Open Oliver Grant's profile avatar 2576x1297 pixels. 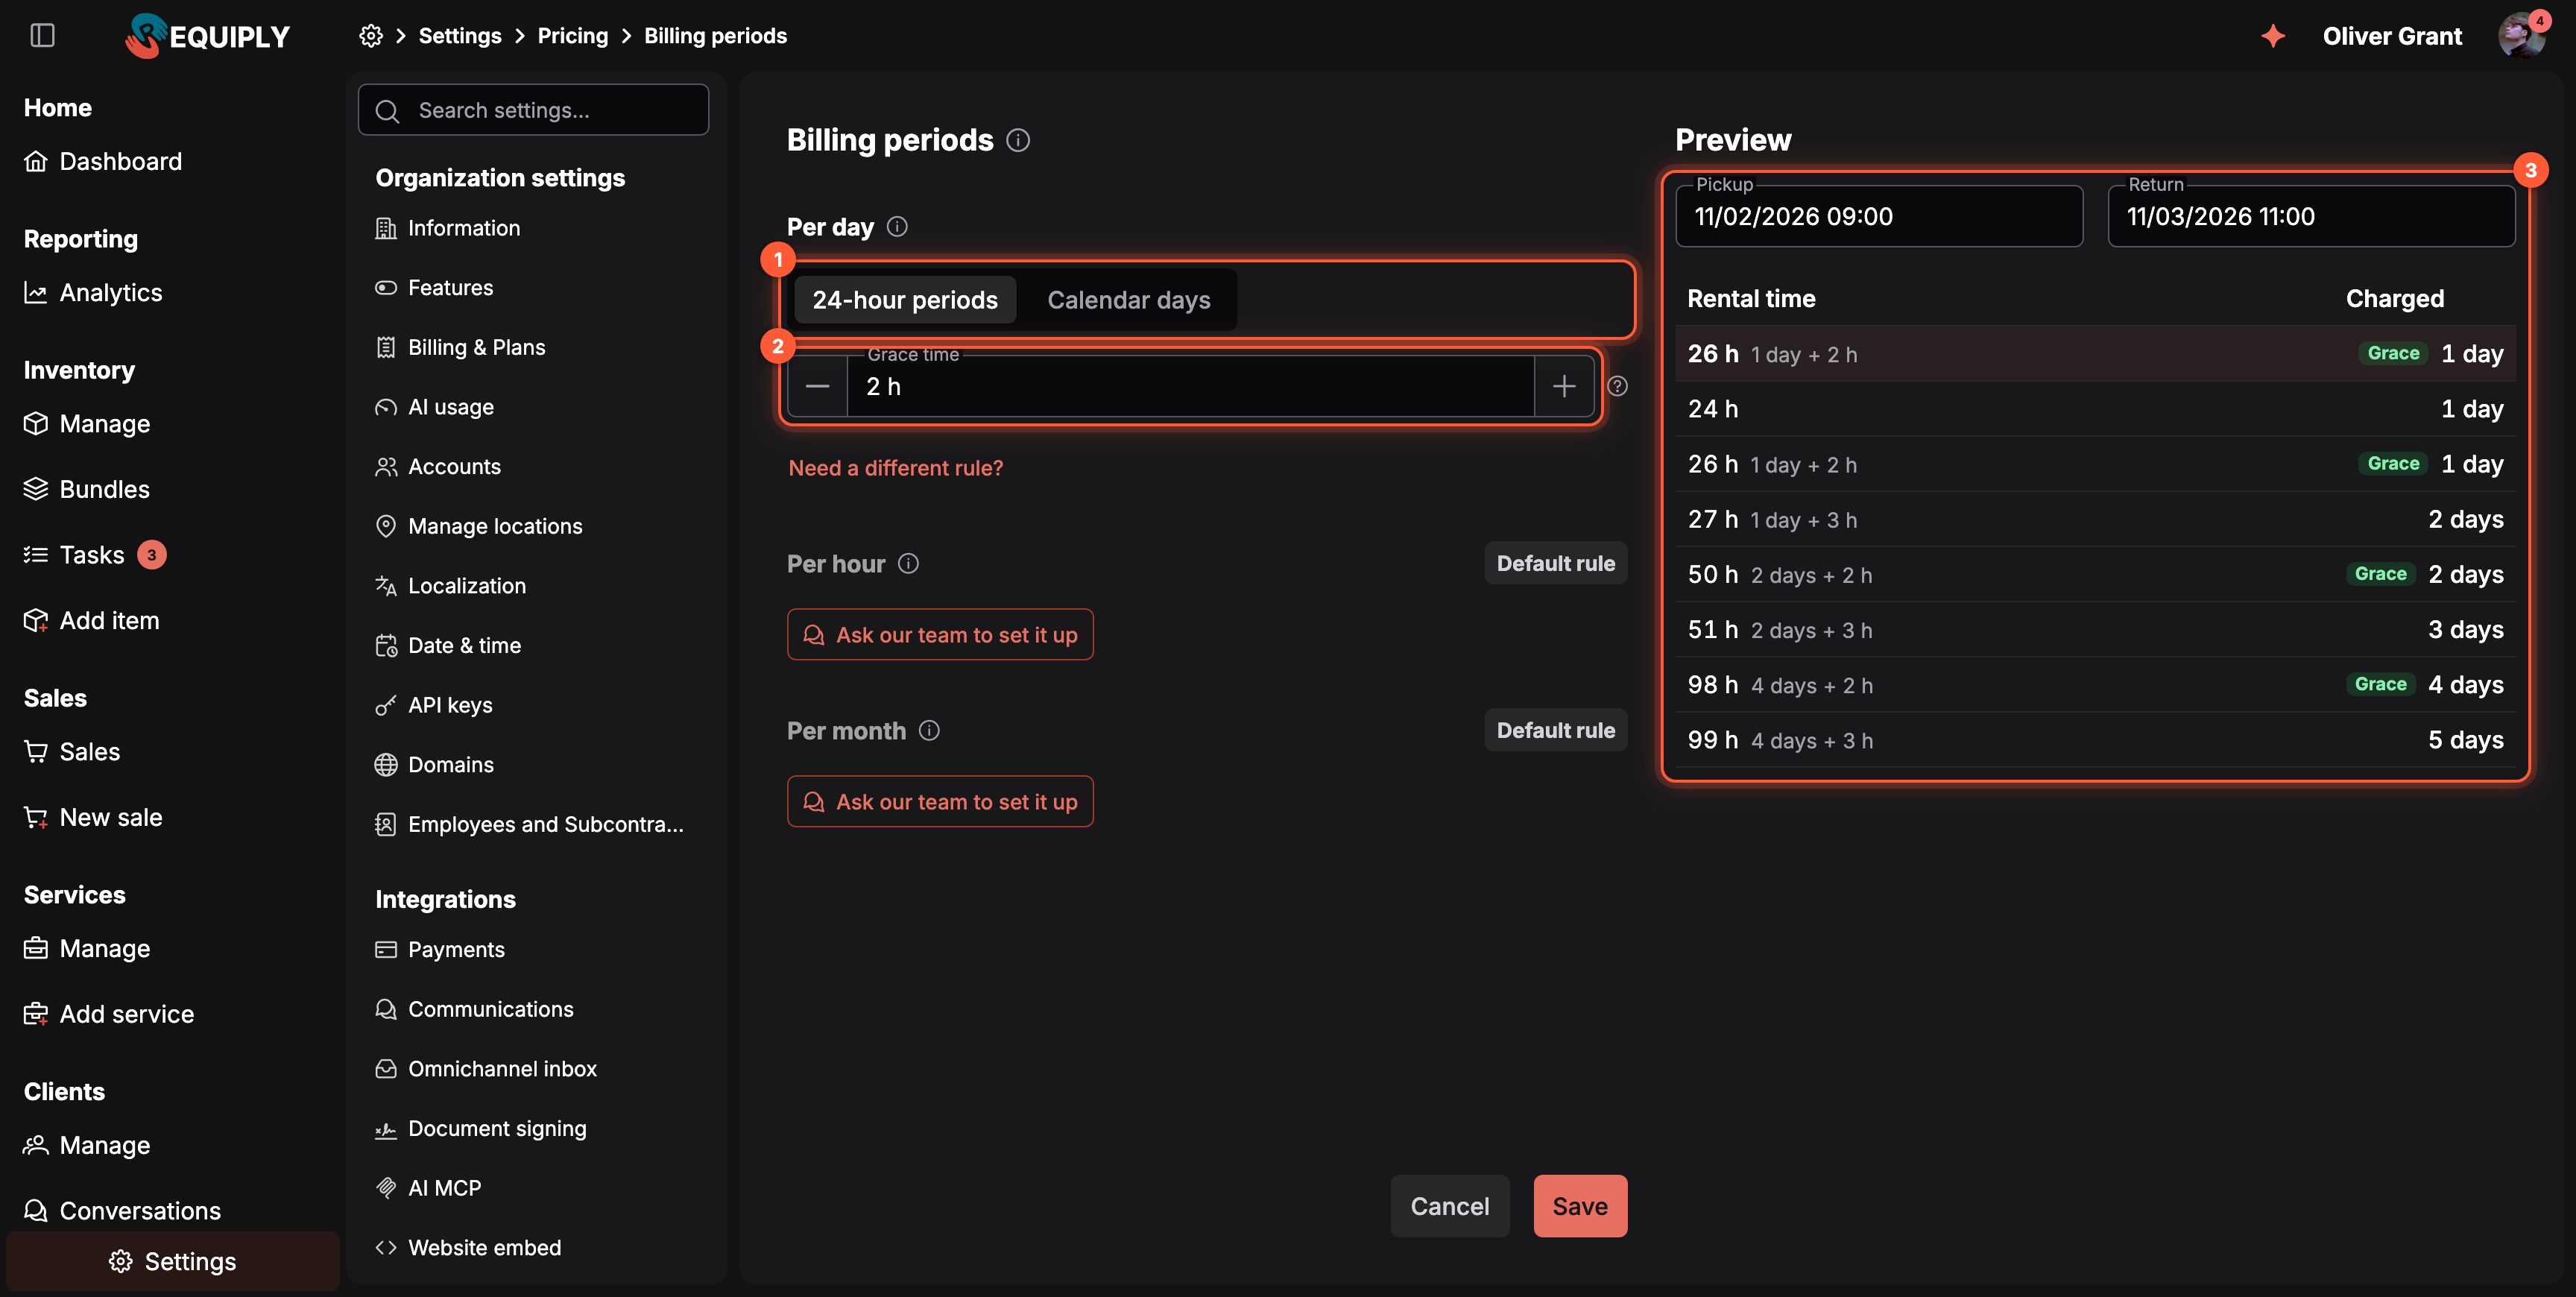(2522, 36)
